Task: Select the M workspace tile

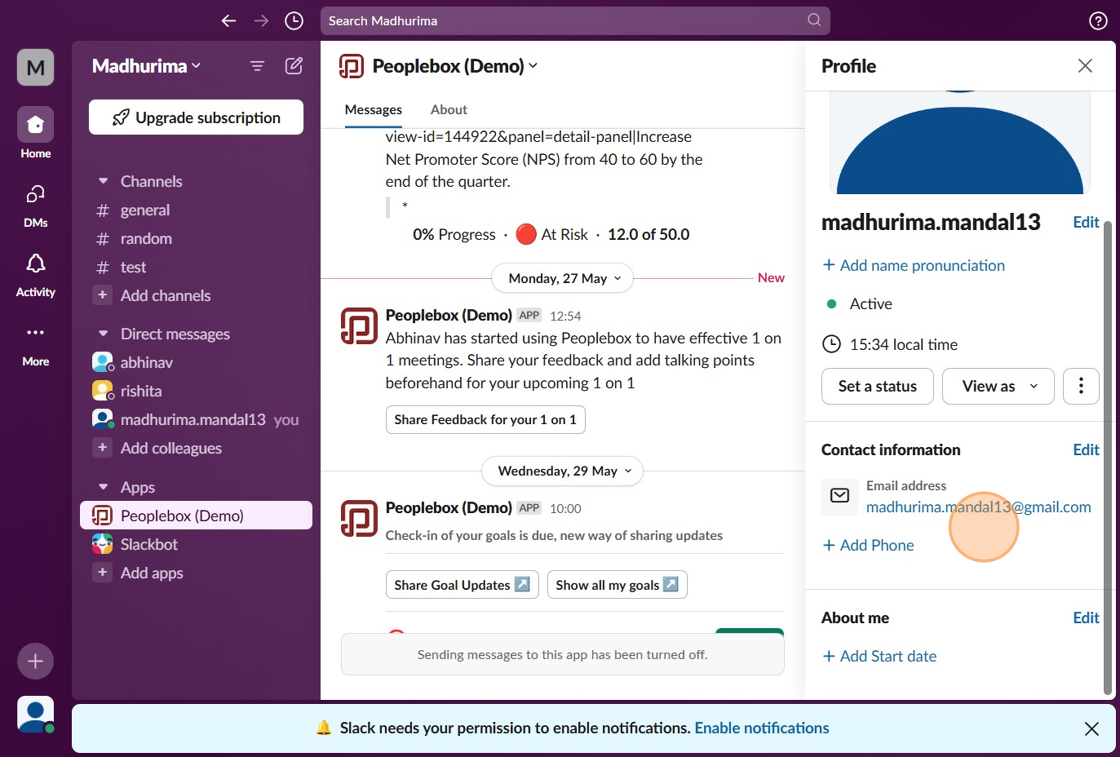Action: pos(36,67)
